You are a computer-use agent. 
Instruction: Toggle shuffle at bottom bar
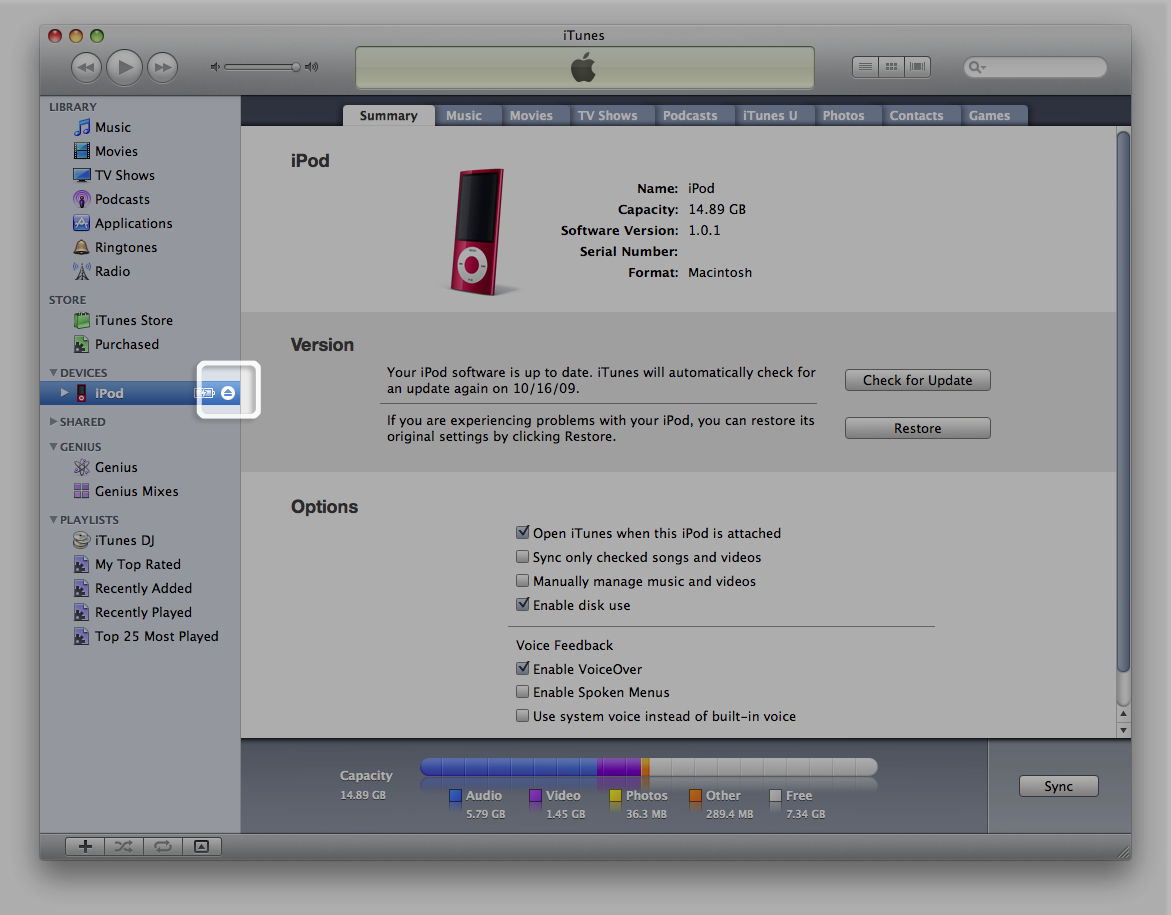(x=124, y=846)
